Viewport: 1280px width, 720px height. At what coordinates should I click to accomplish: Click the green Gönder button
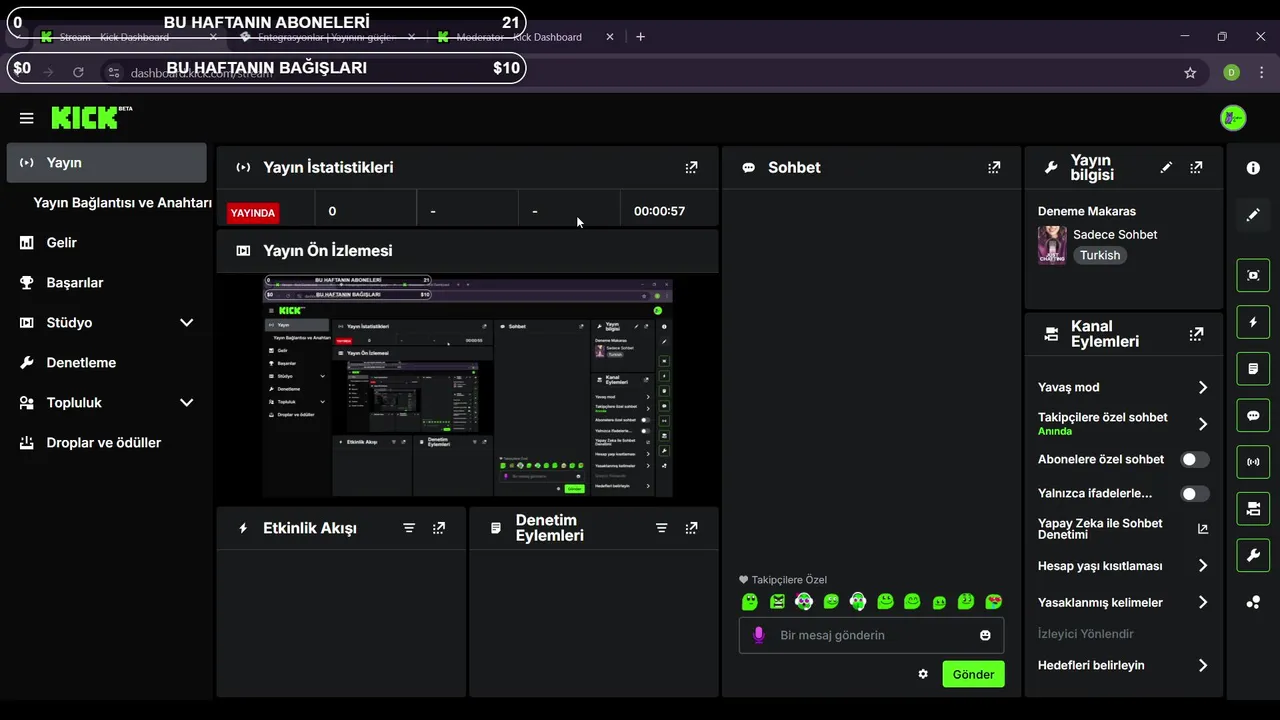973,674
